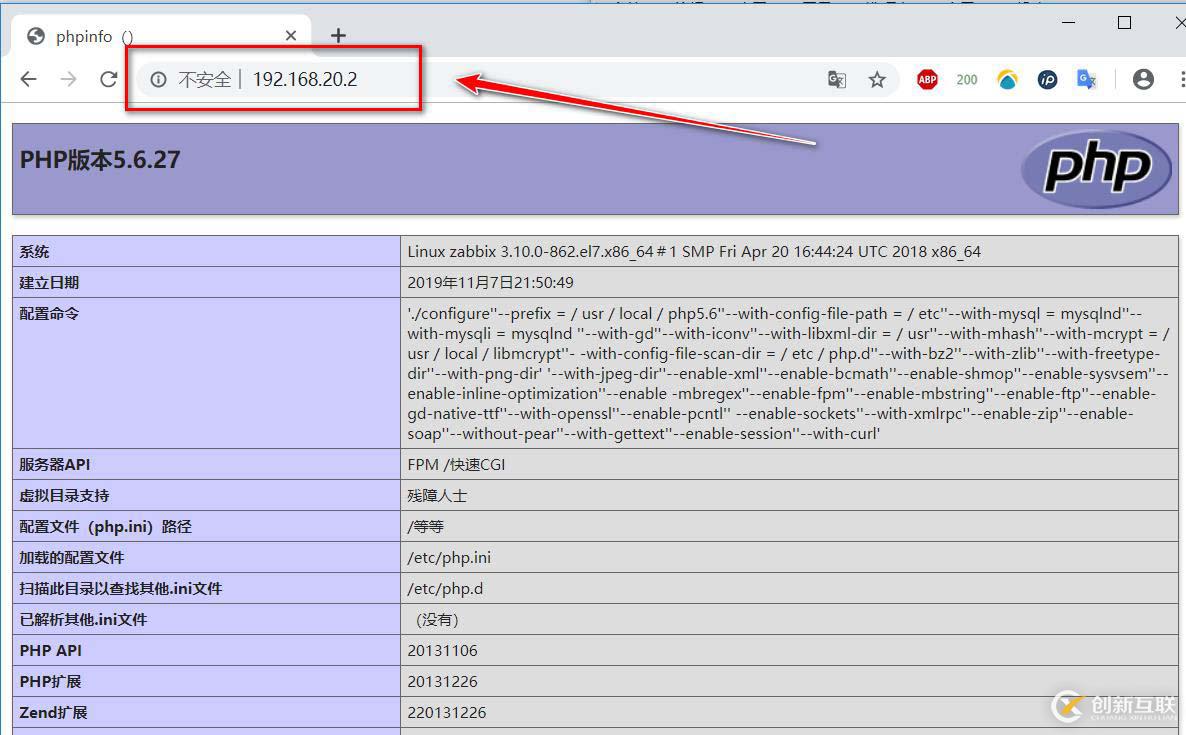Click the 配置文件 (php.ini) 路径 label
The width and height of the screenshot is (1186, 735).
pyautogui.click(x=105, y=527)
